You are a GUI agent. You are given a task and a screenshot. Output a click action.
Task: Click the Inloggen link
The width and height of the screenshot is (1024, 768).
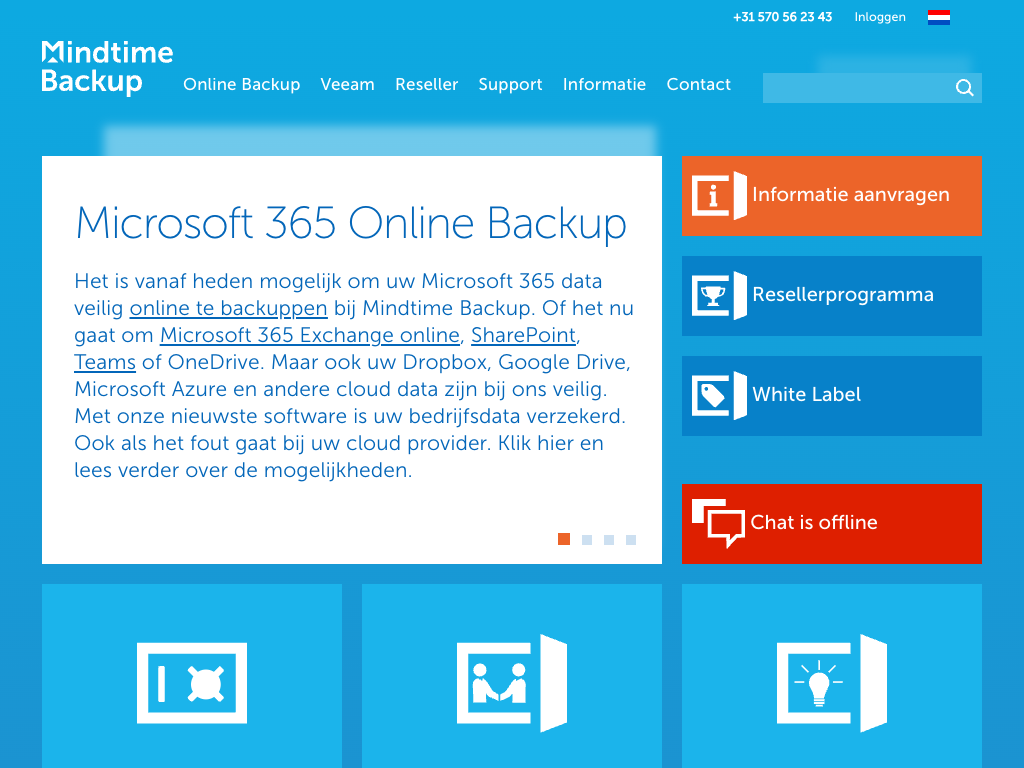[x=880, y=17]
